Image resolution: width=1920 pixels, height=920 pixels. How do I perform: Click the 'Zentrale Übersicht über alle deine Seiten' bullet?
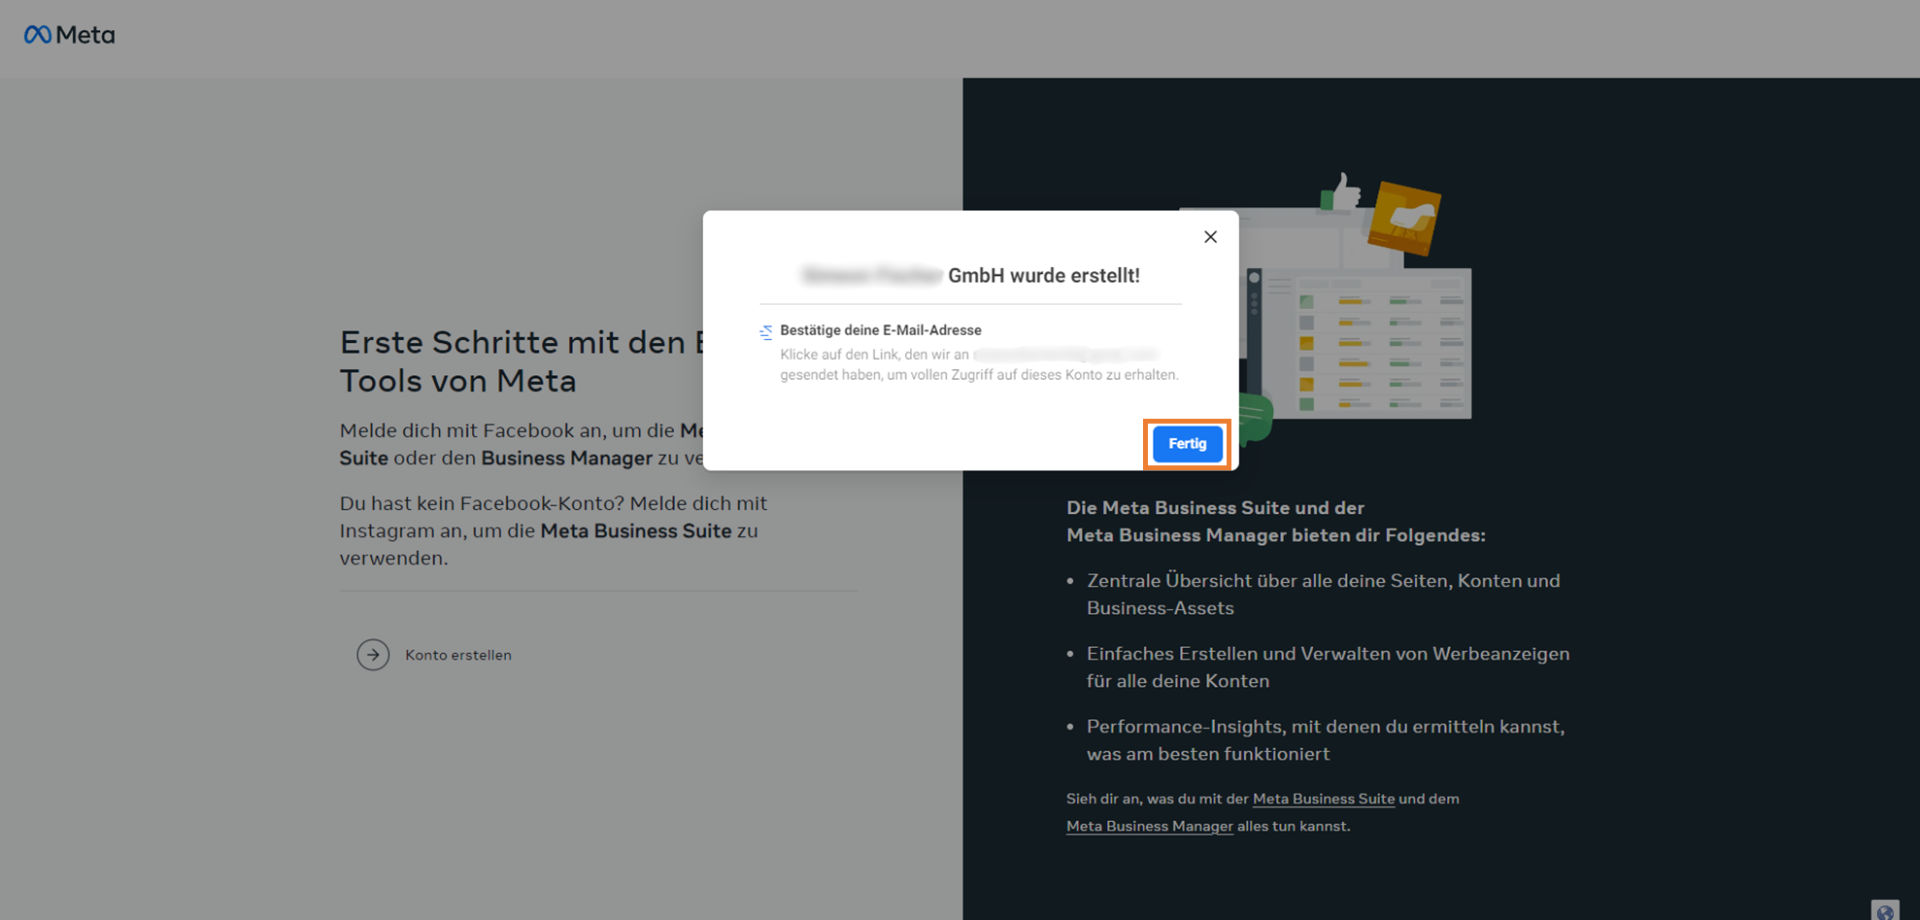[x=1323, y=594]
